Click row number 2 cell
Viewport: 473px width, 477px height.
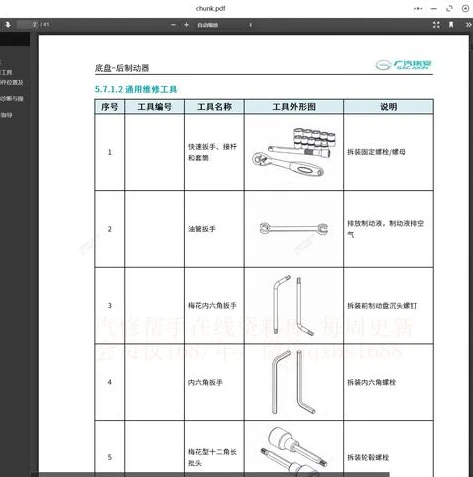click(x=110, y=229)
